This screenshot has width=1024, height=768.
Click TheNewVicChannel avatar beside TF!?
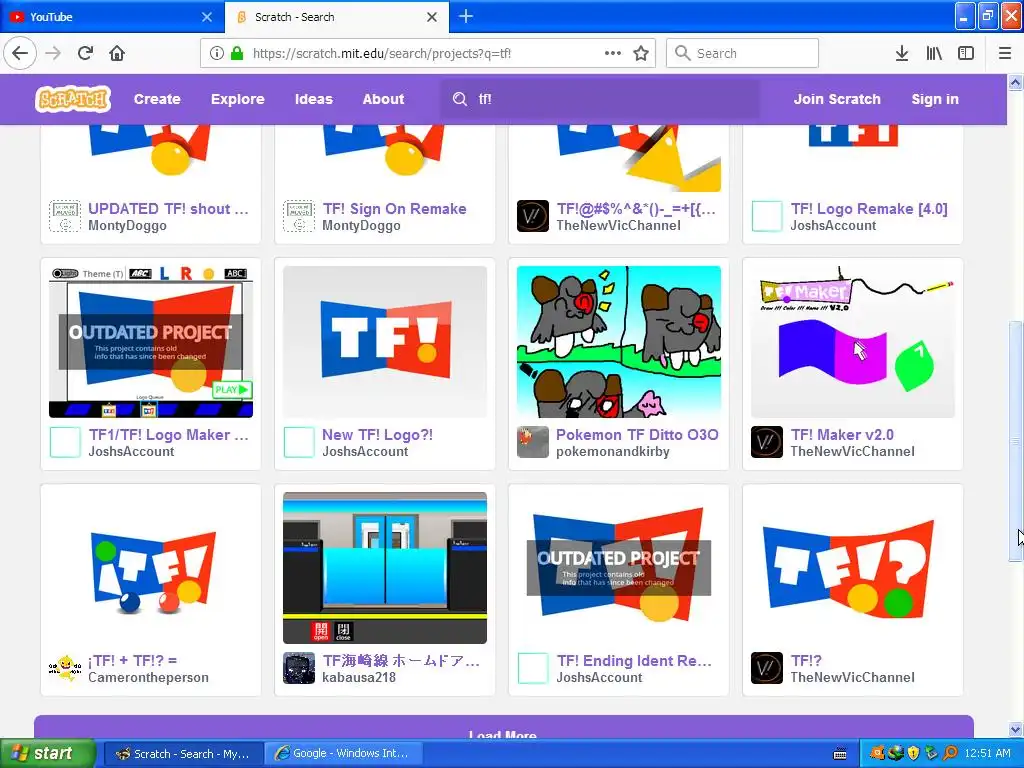(767, 669)
